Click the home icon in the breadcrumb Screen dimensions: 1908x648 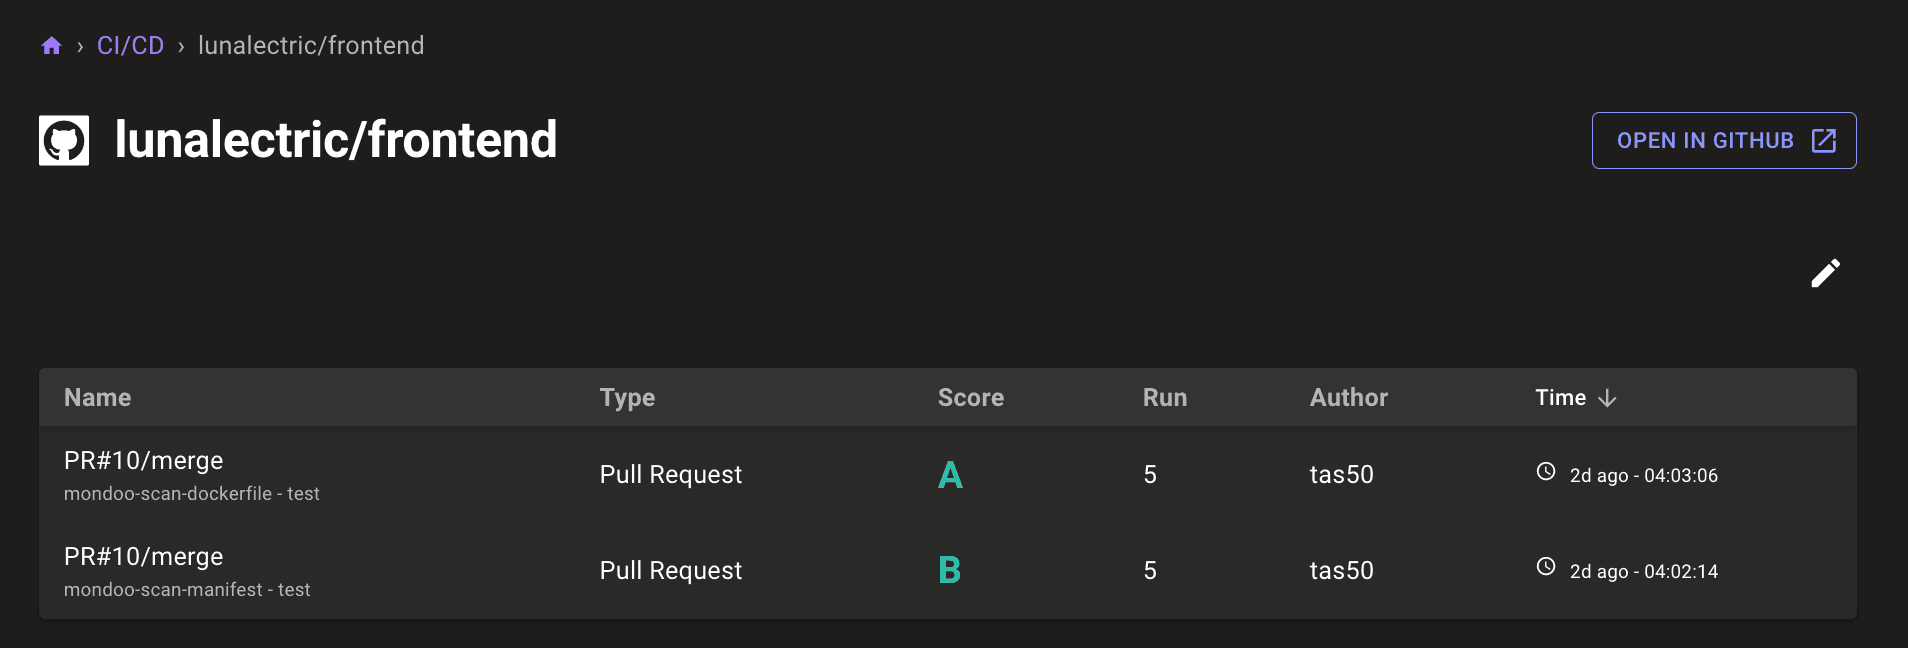pyautogui.click(x=51, y=44)
